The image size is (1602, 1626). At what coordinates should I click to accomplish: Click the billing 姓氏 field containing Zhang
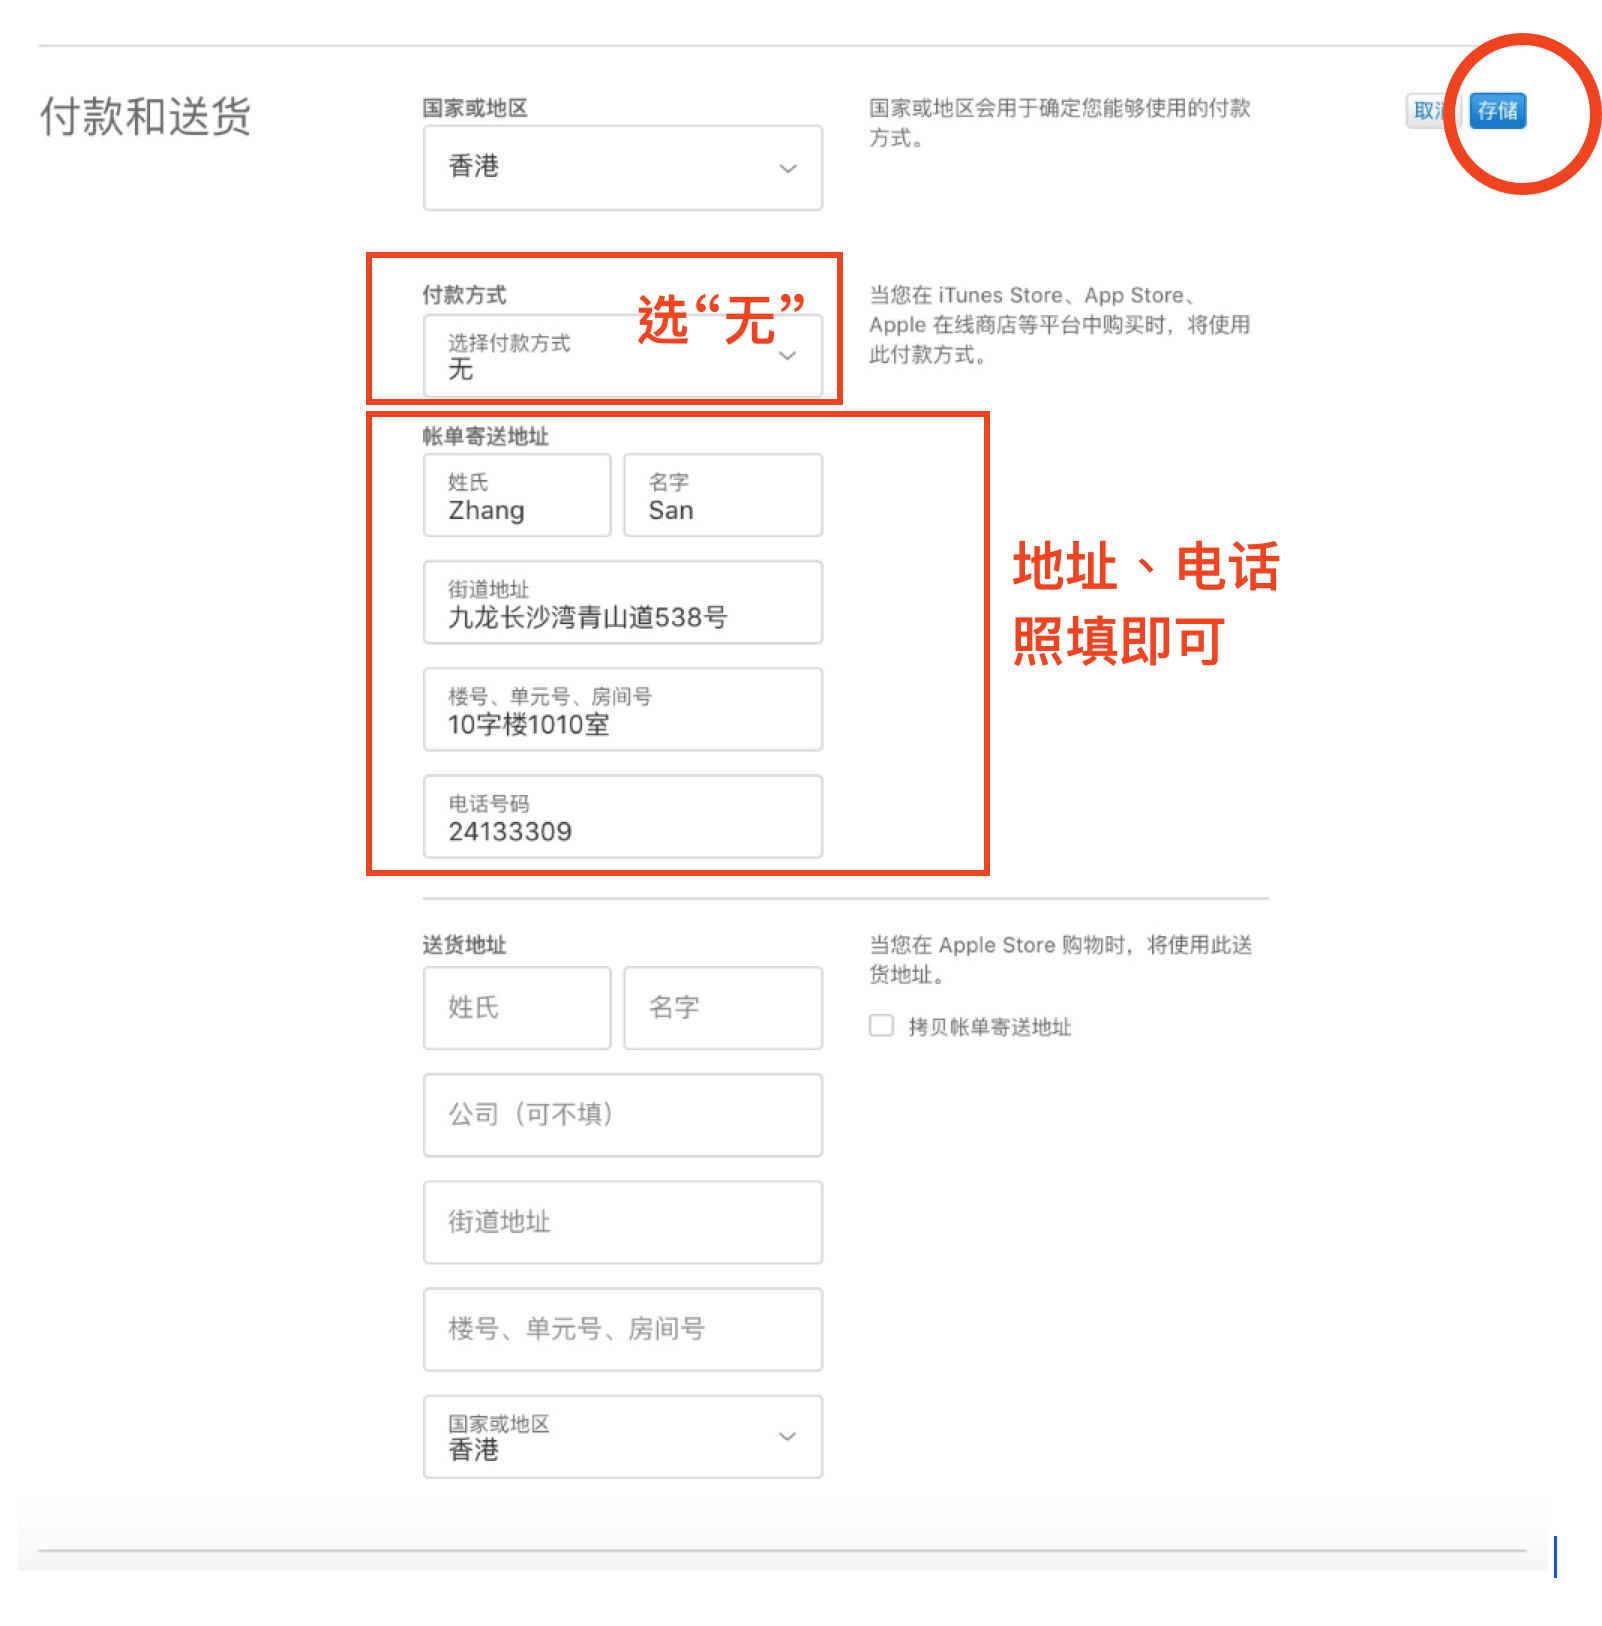click(x=516, y=496)
